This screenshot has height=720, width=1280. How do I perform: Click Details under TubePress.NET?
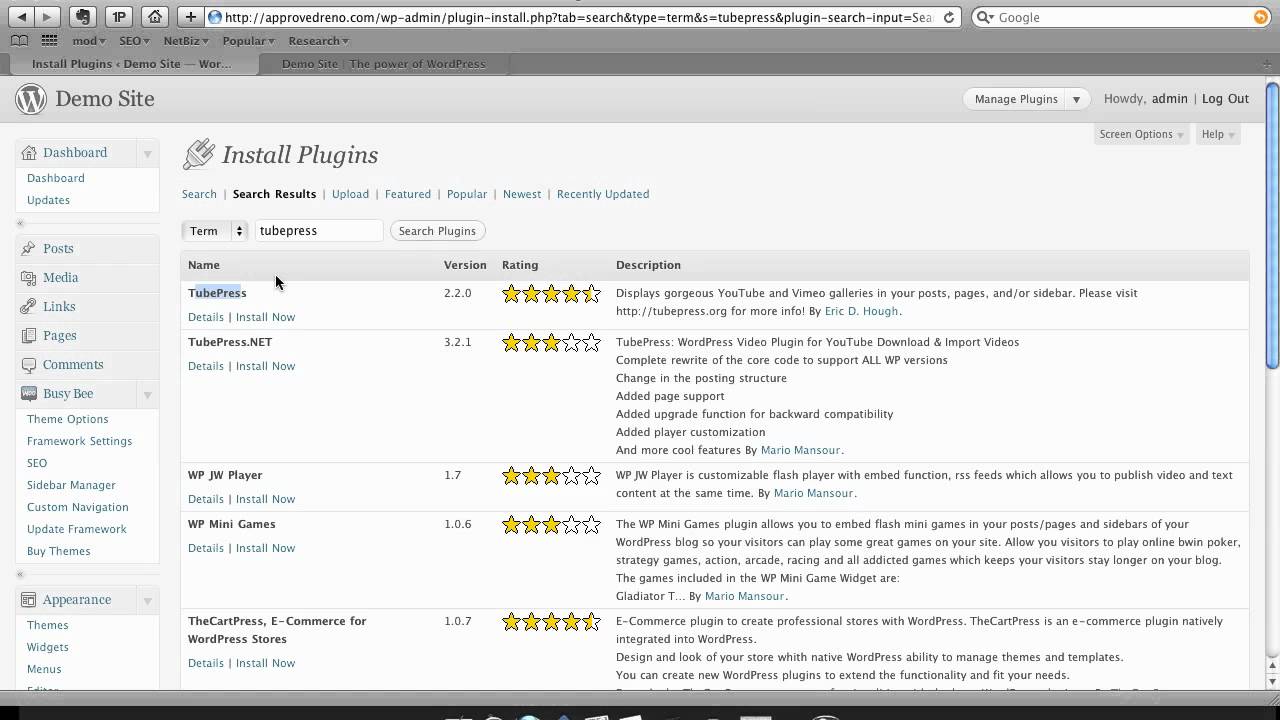206,366
